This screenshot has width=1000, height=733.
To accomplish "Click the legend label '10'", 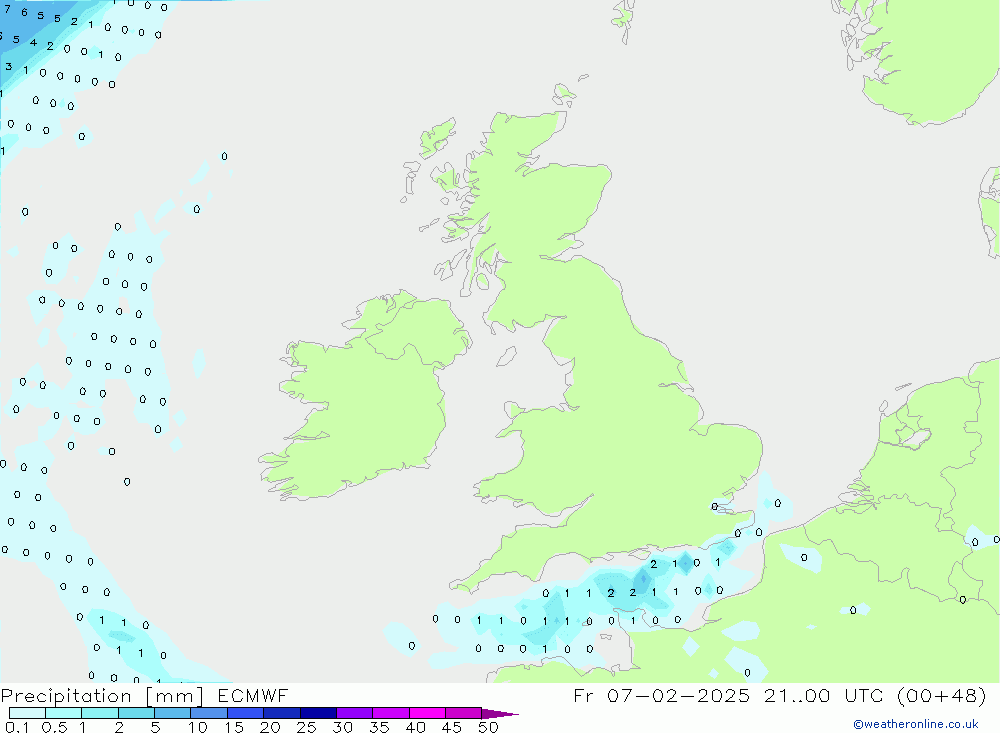I will (x=198, y=727).
